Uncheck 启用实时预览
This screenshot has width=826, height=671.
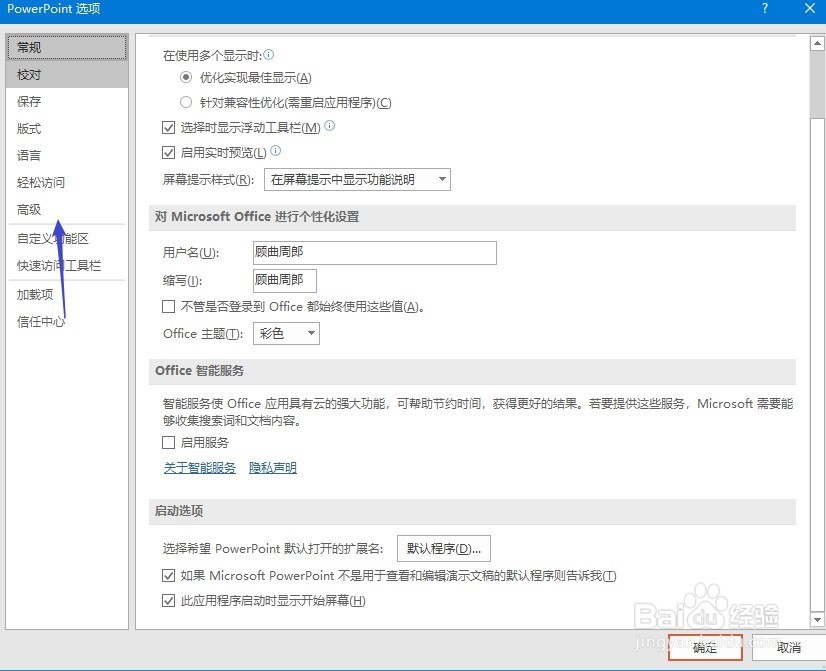[169, 152]
